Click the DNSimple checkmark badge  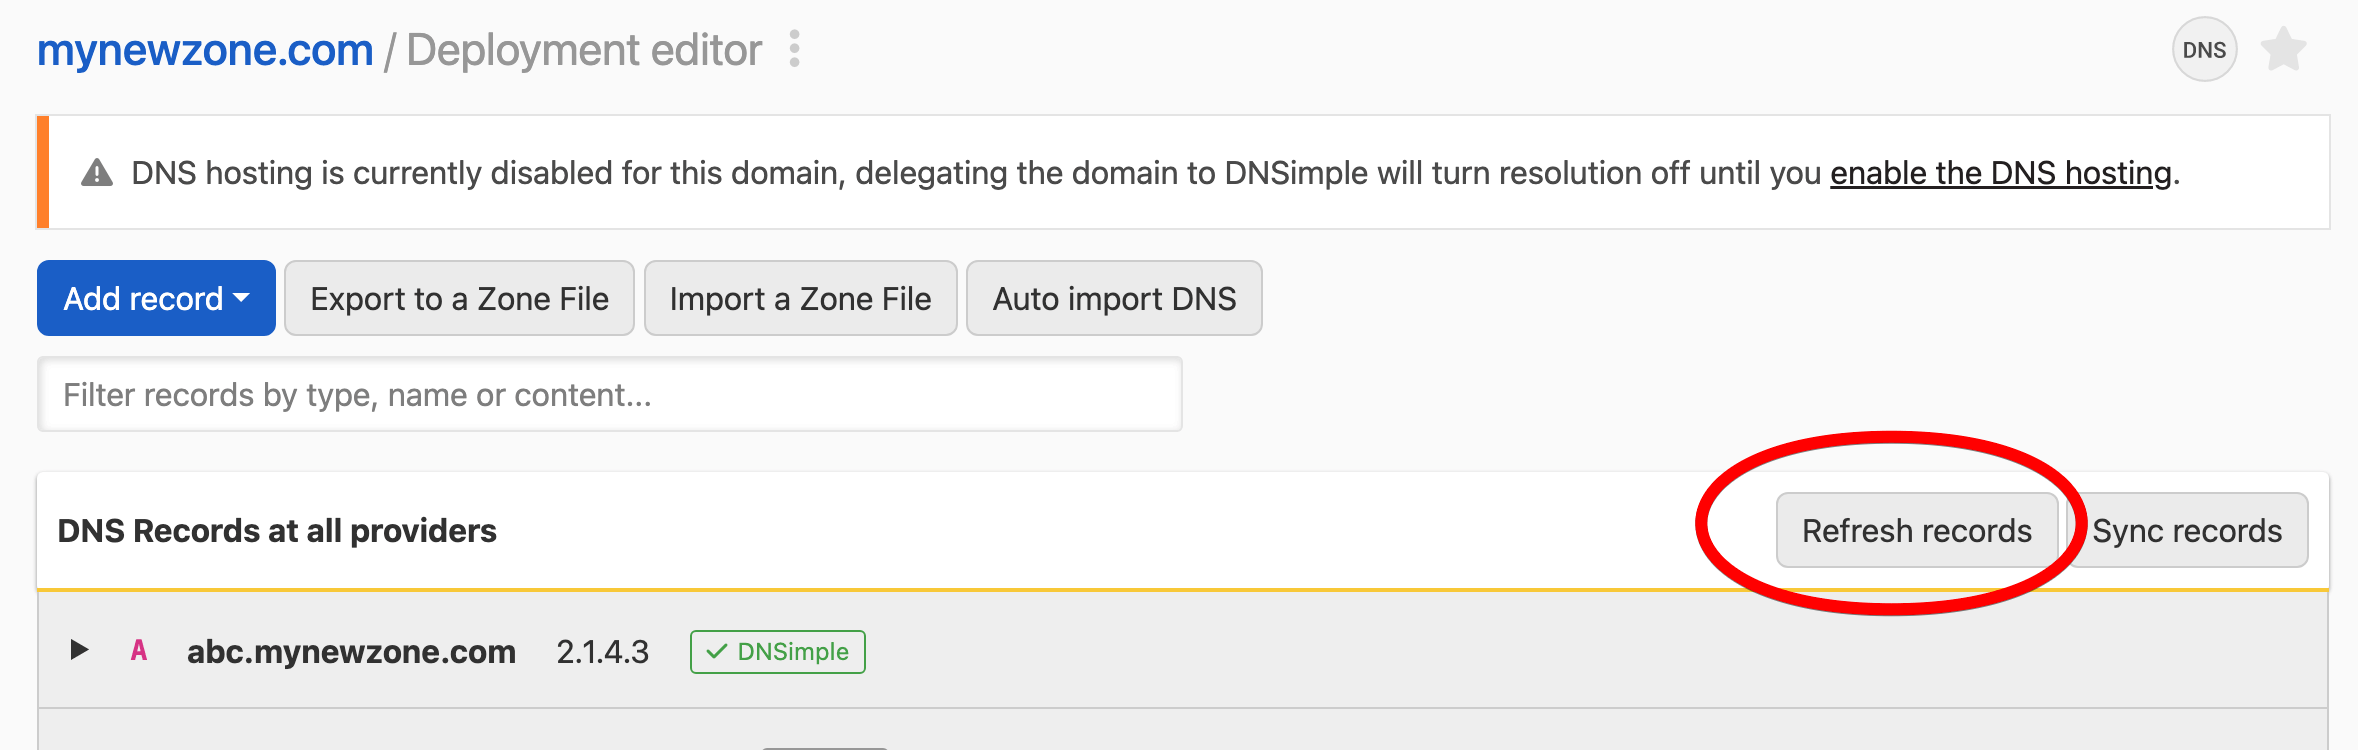point(777,652)
